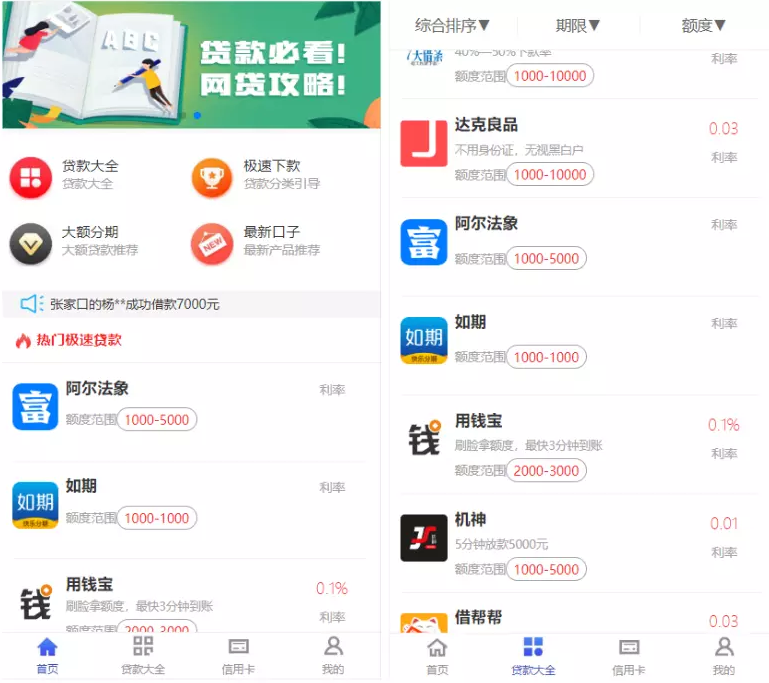Click the 达克良品 red app logo
Viewport: 769px width, 683px height.
coord(424,143)
